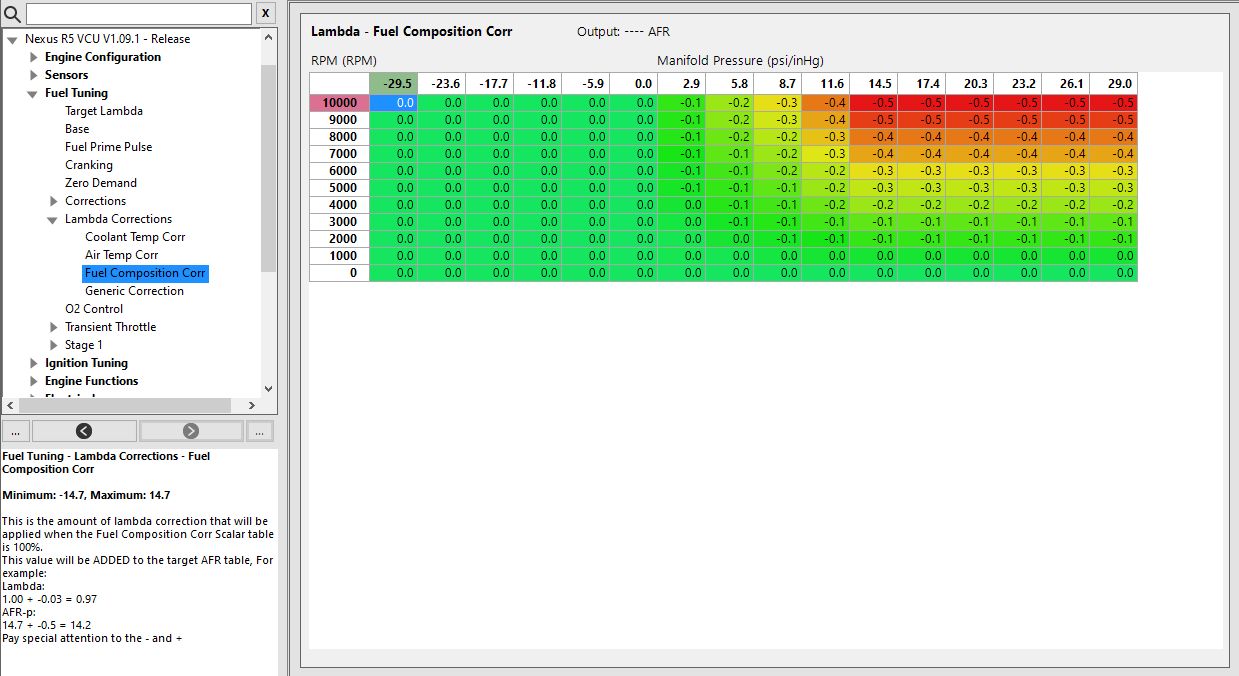Select the -23.6 pressure column header

[x=441, y=84]
